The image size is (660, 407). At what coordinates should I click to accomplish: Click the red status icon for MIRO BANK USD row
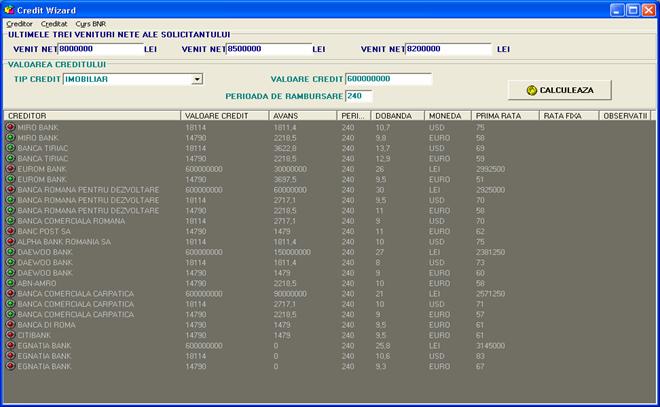point(11,127)
